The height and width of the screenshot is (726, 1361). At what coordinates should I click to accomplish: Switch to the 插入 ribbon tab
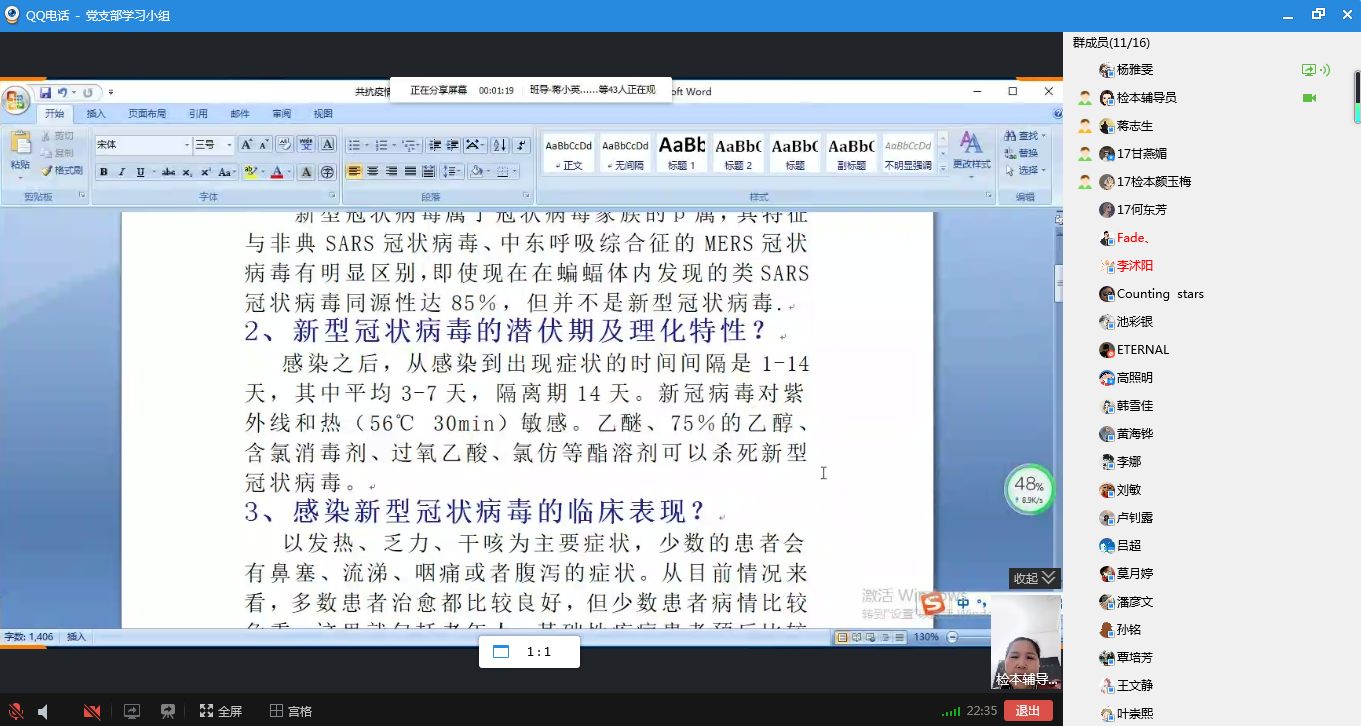click(96, 114)
